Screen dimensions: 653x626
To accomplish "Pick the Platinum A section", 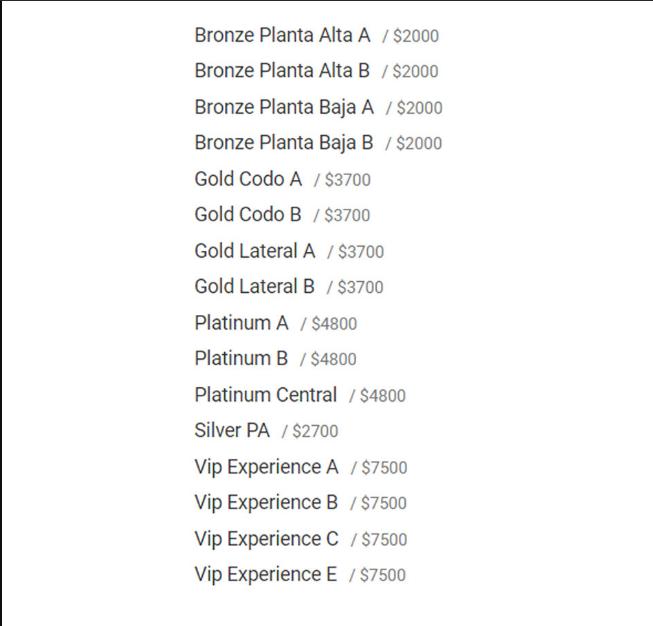I will (241, 323).
